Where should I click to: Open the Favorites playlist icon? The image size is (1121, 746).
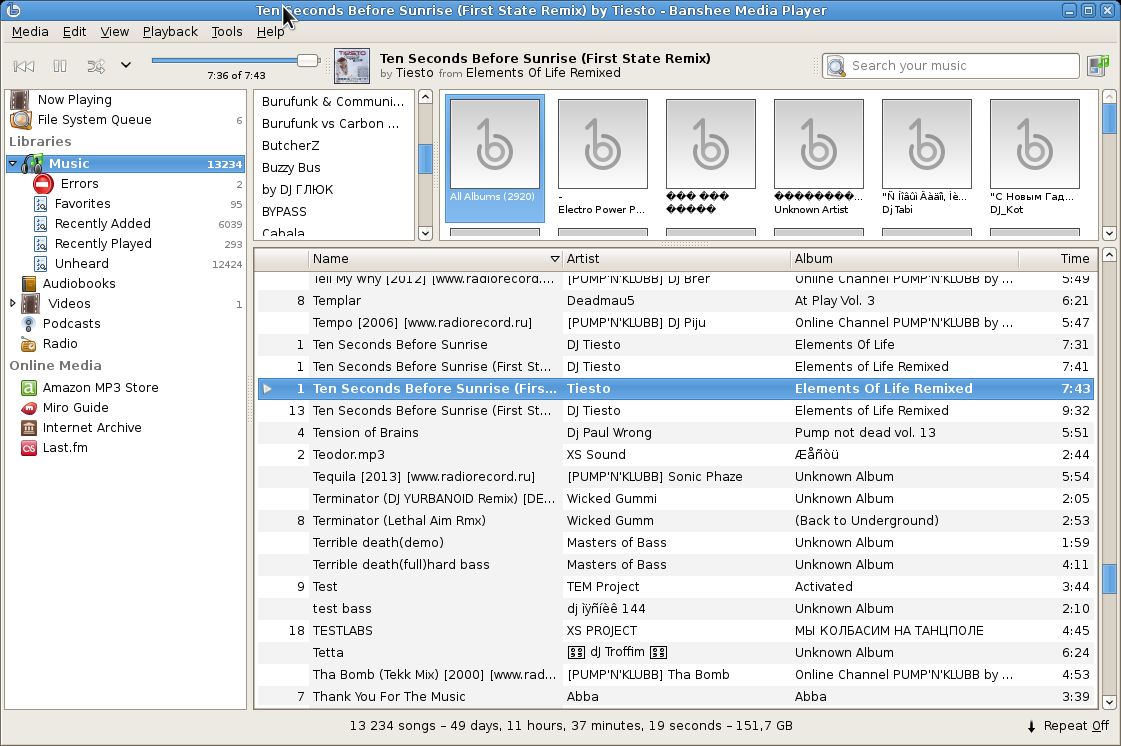tap(41, 204)
